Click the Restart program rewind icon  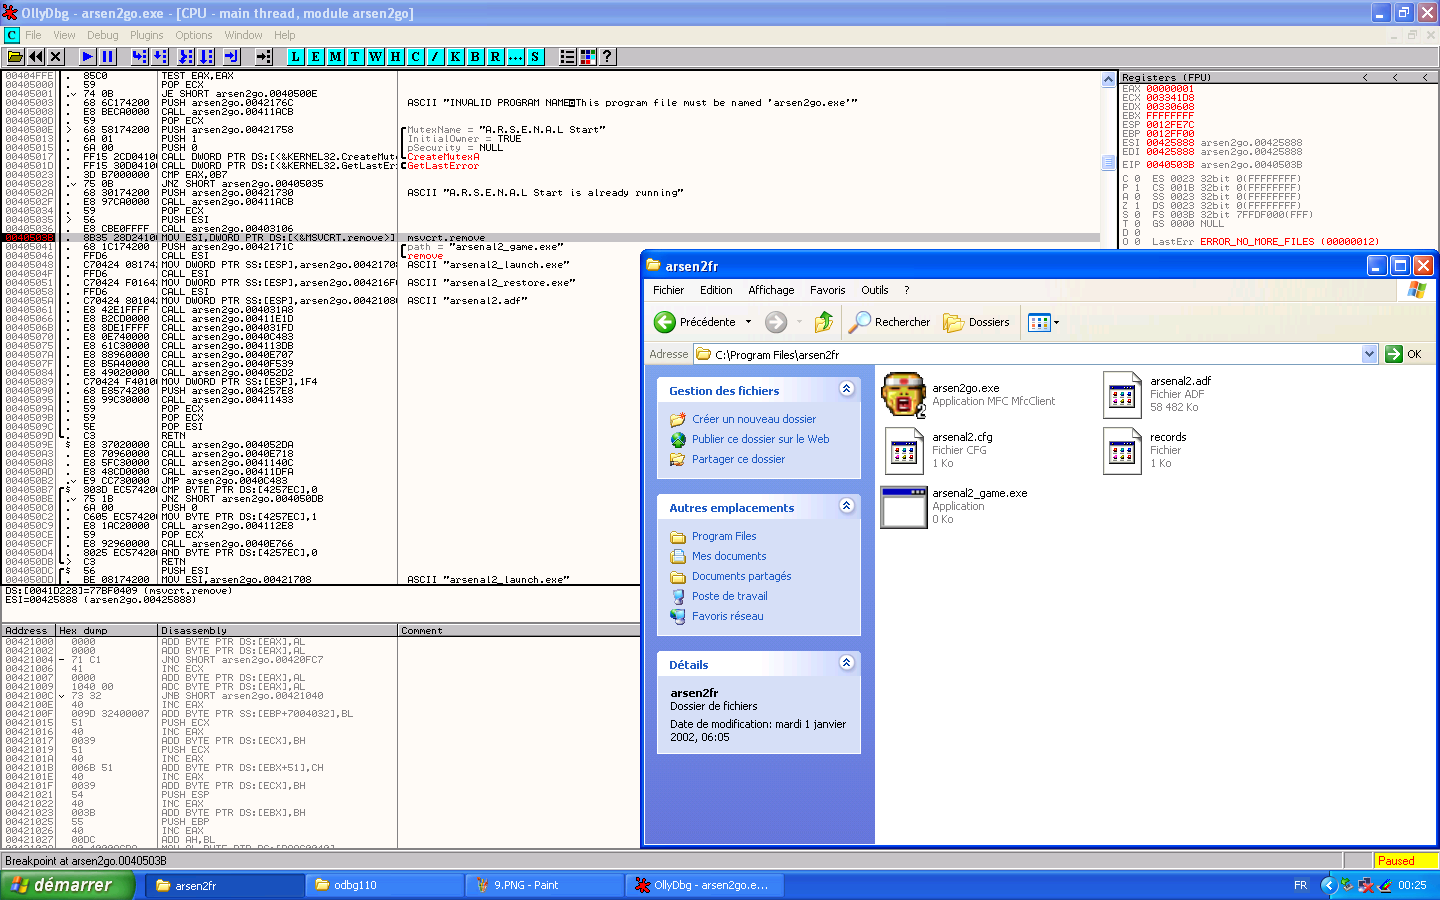tap(36, 57)
